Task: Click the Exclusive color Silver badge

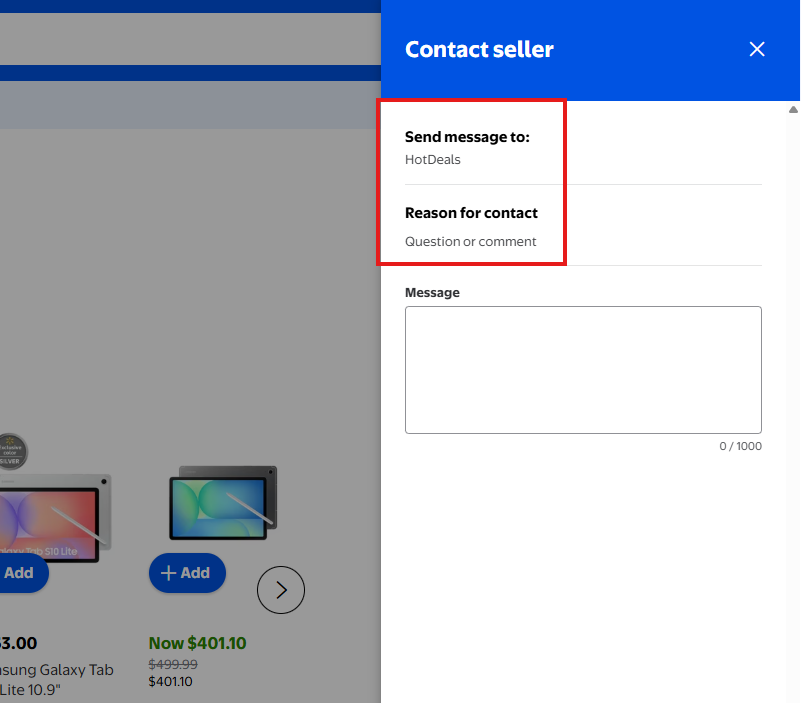Action: click(11, 452)
